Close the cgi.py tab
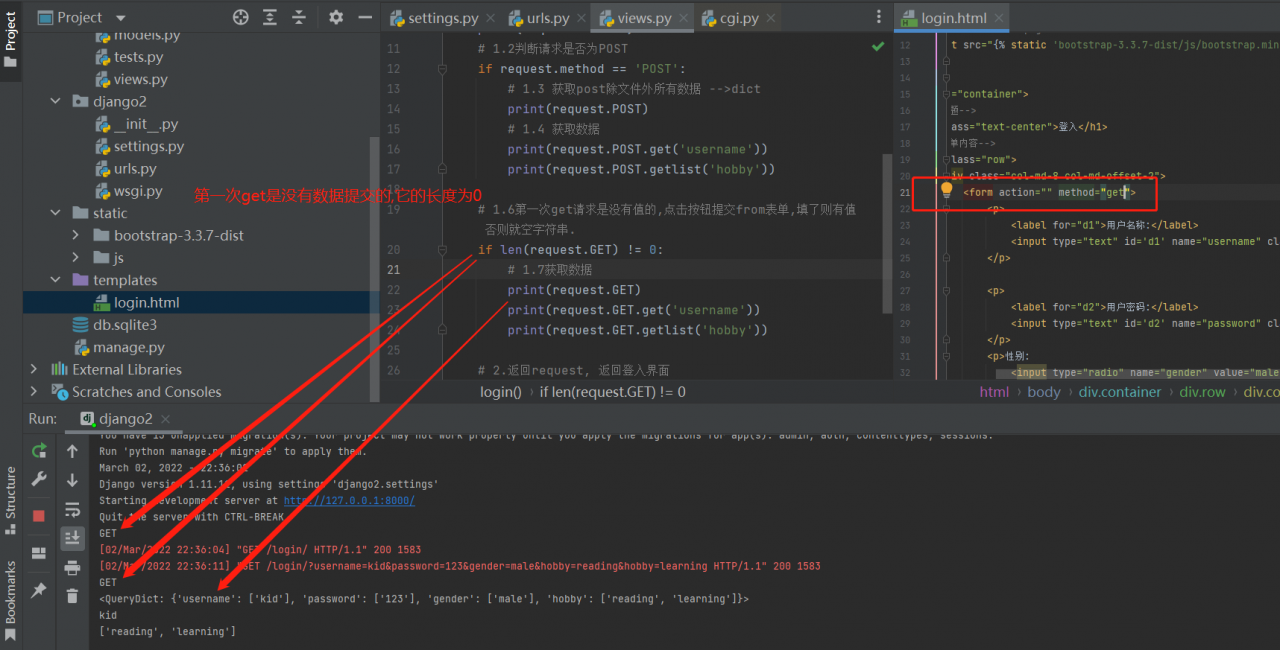The width and height of the screenshot is (1280, 650). [770, 18]
